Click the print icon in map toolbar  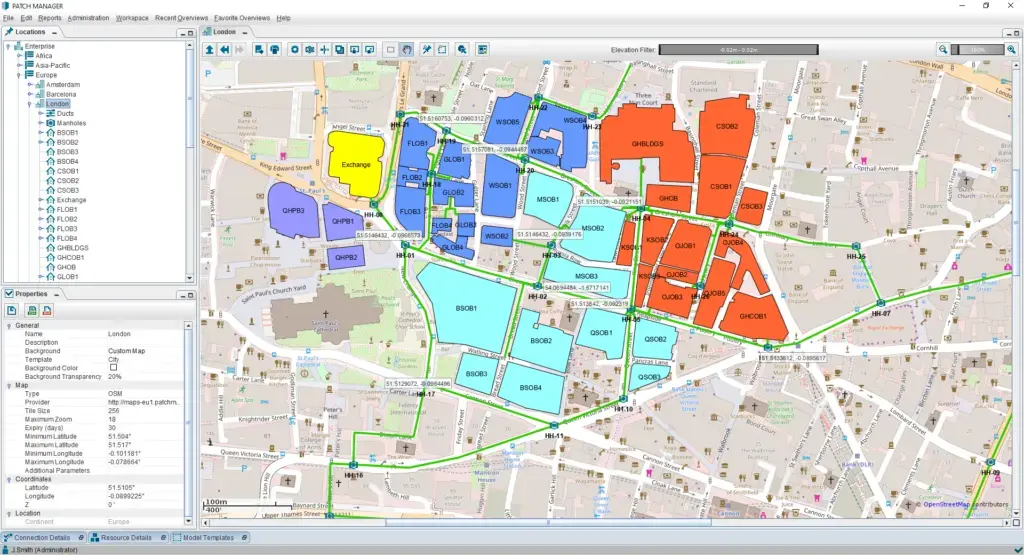click(x=274, y=49)
